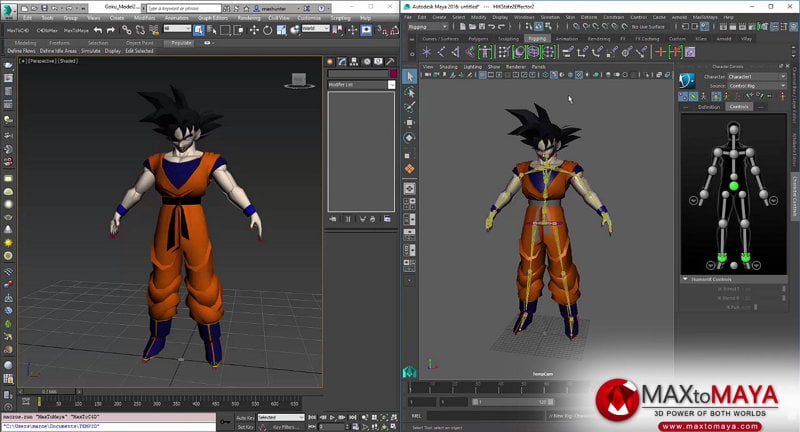Click the Create Joints shelf icon in Maya

[x=441, y=52]
